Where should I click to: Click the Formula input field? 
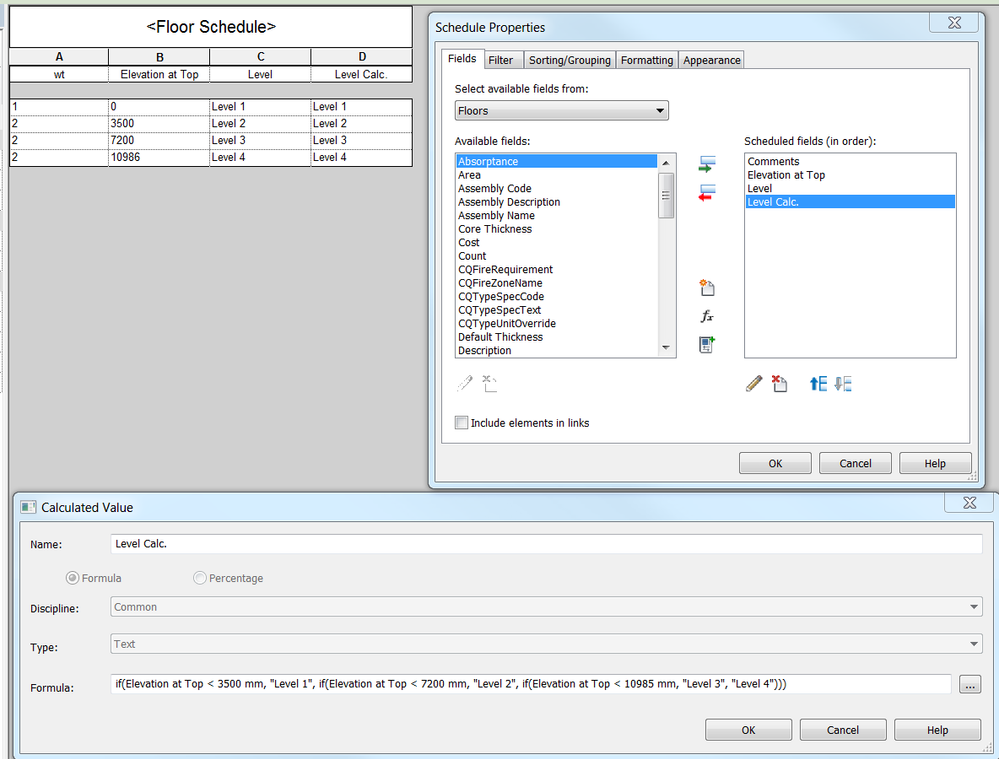531,684
